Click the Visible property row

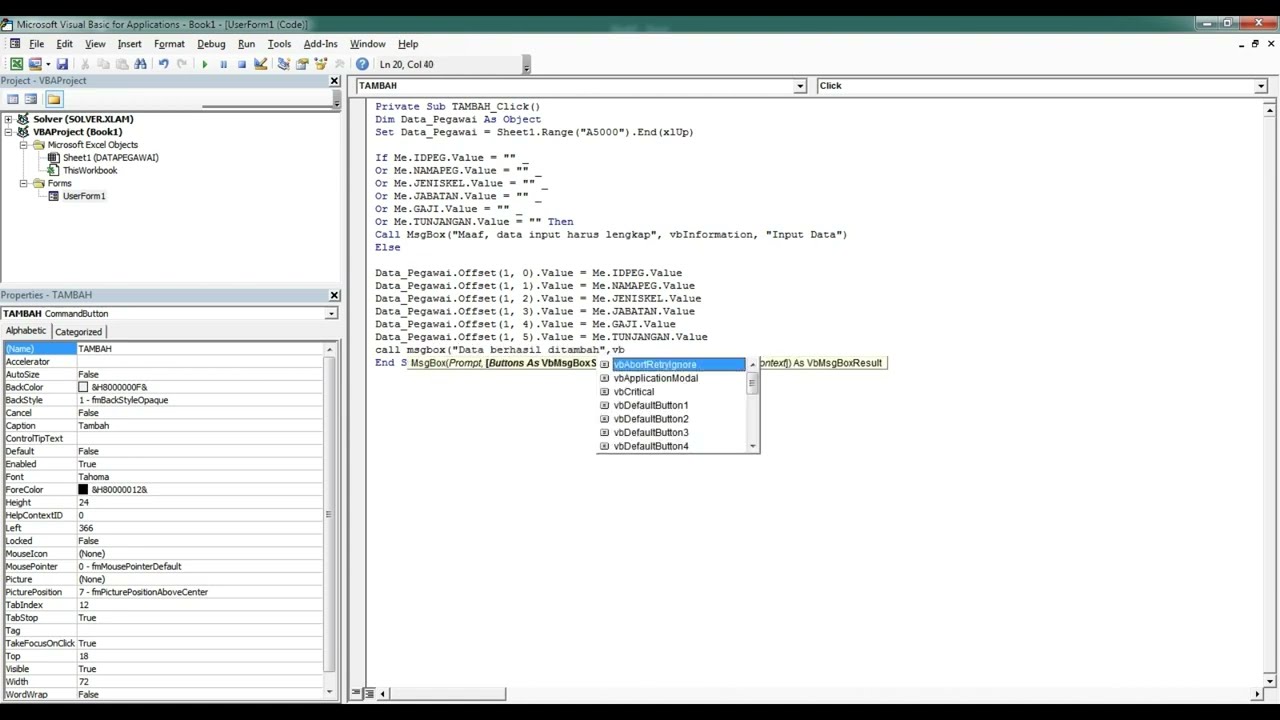[x=163, y=670]
